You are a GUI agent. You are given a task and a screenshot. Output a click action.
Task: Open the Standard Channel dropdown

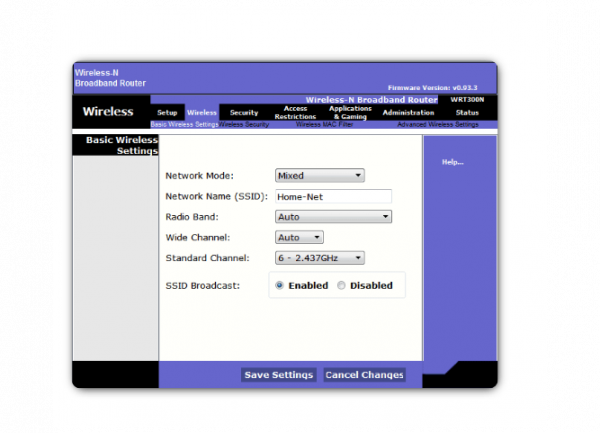[319, 258]
